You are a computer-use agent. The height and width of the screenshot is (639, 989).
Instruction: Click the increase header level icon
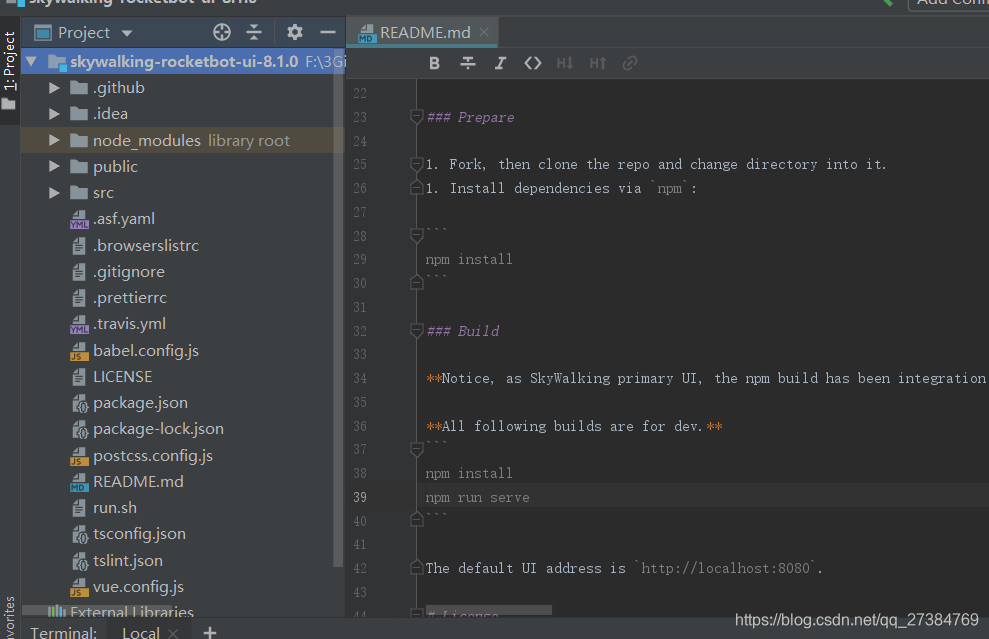tap(597, 63)
